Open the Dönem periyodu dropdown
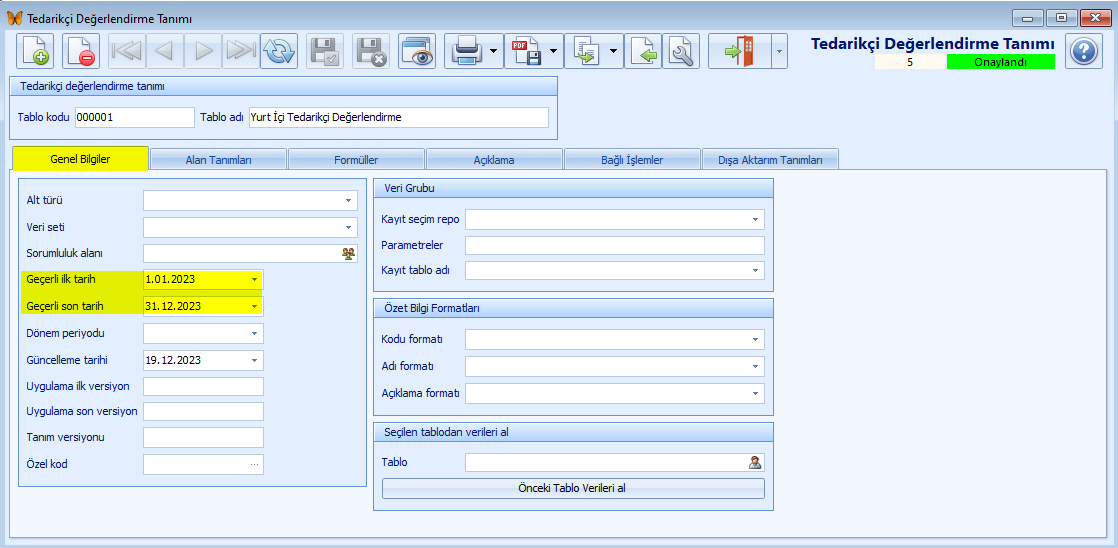Image resolution: width=1118 pixels, height=548 pixels. click(x=254, y=333)
